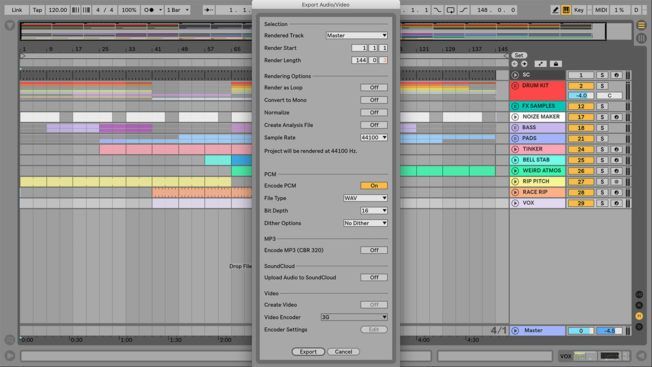Image resolution: width=652 pixels, height=367 pixels.
Task: Unfold the BASS track
Action: 515,128
